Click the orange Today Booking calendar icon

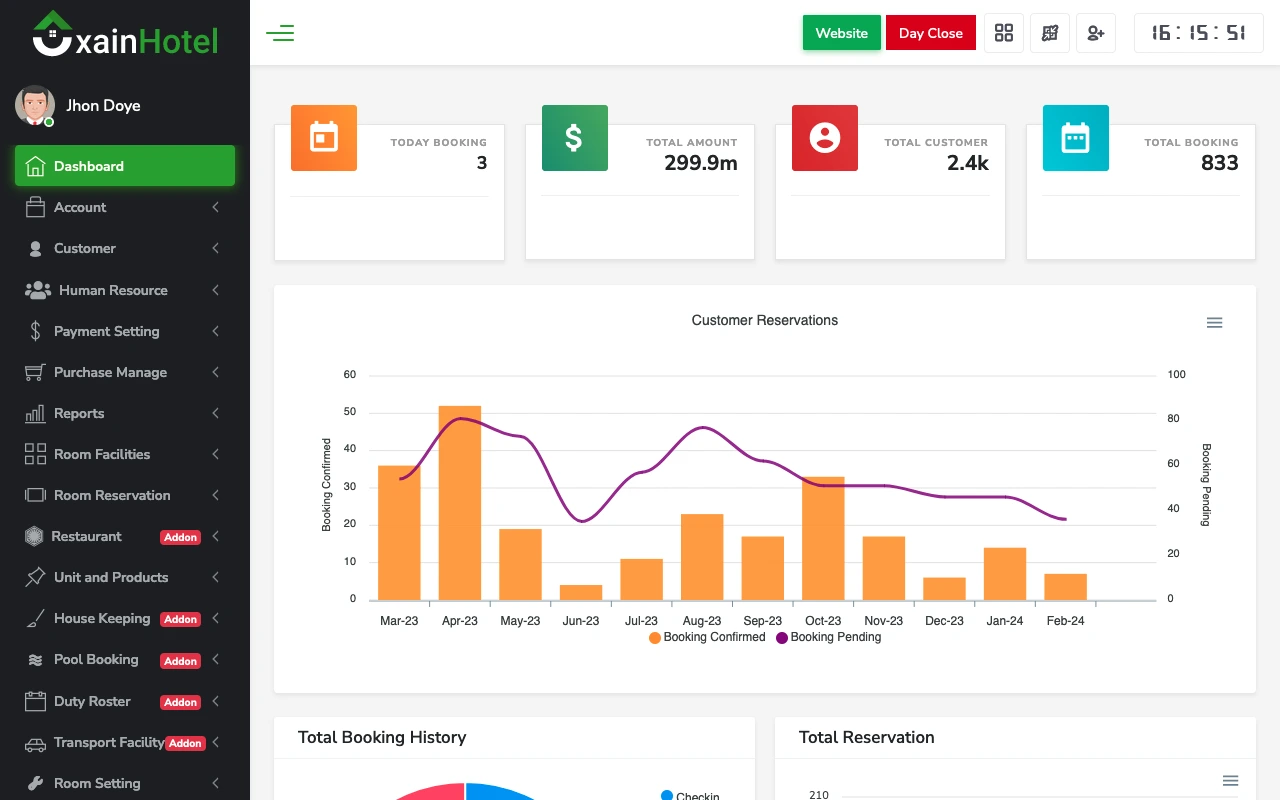coord(324,138)
